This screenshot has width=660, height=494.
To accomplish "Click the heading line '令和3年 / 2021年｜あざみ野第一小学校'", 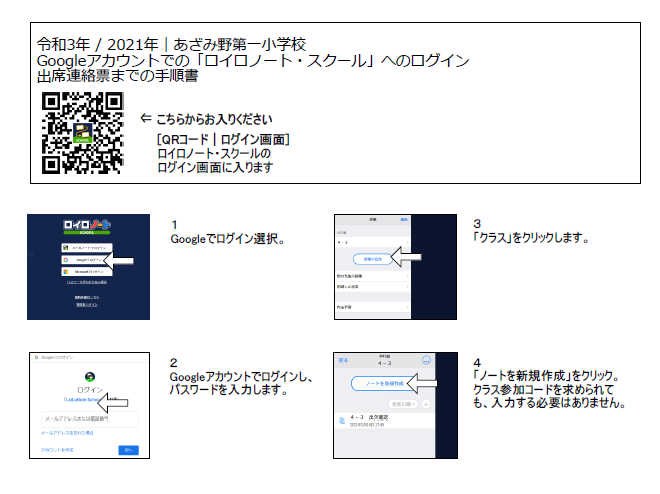I will [x=171, y=44].
